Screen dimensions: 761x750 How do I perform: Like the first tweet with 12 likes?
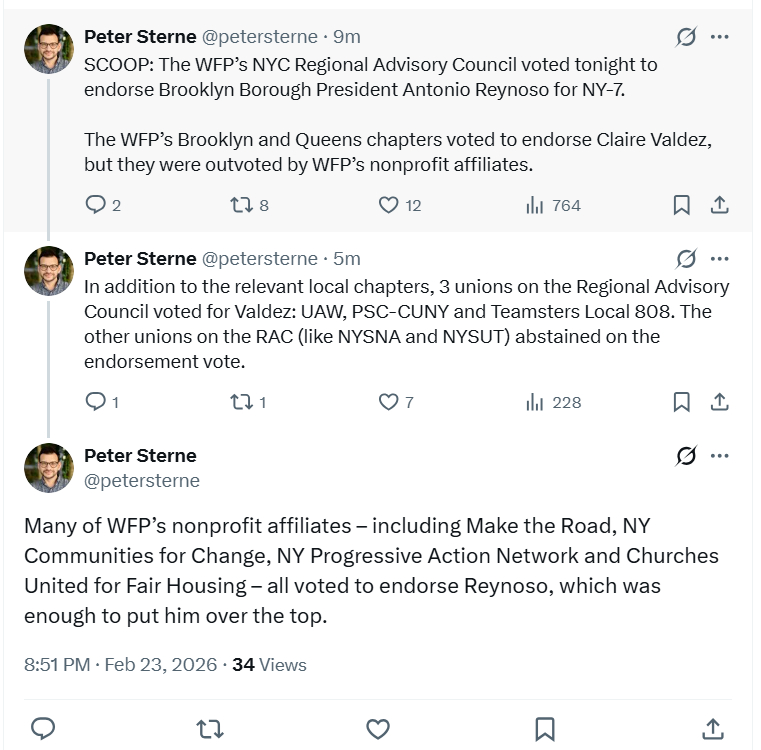point(389,205)
